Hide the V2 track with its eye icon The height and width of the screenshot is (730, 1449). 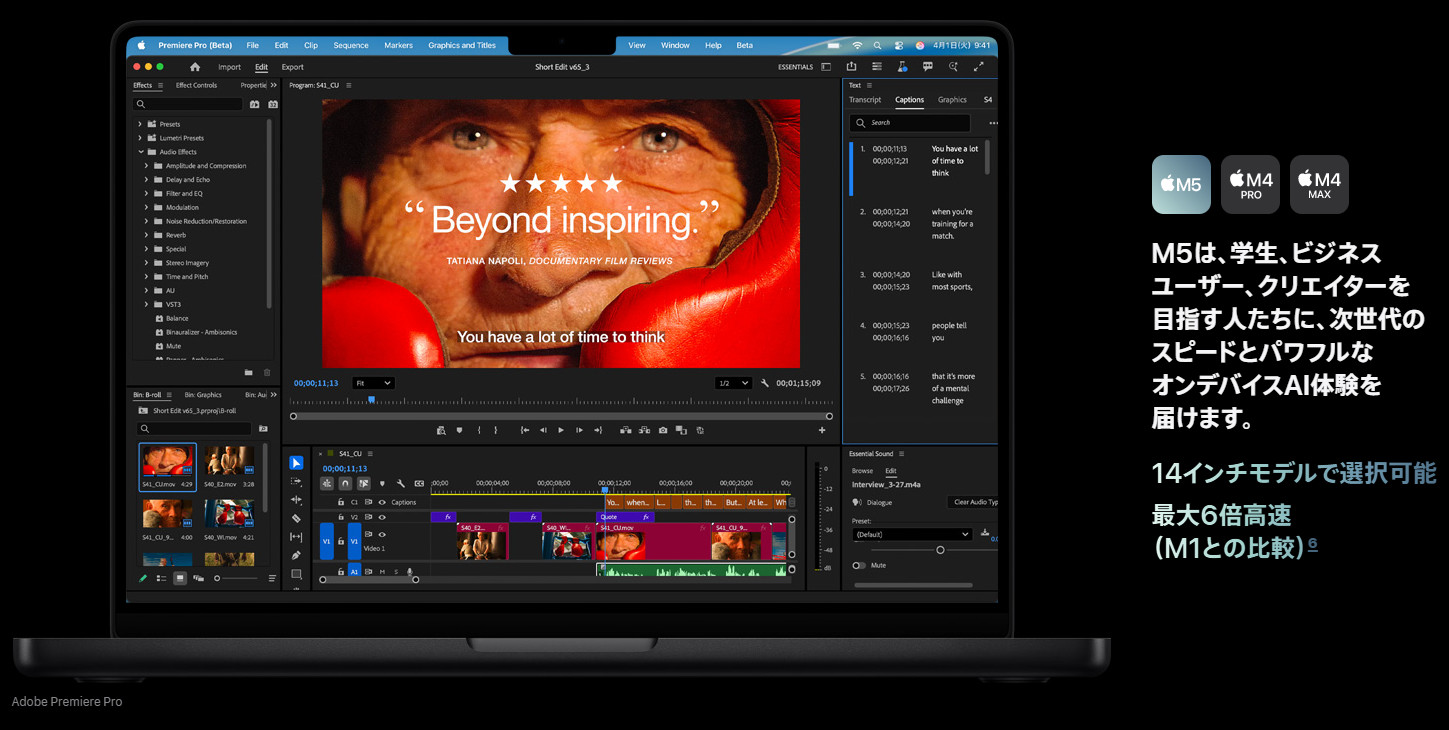(381, 517)
